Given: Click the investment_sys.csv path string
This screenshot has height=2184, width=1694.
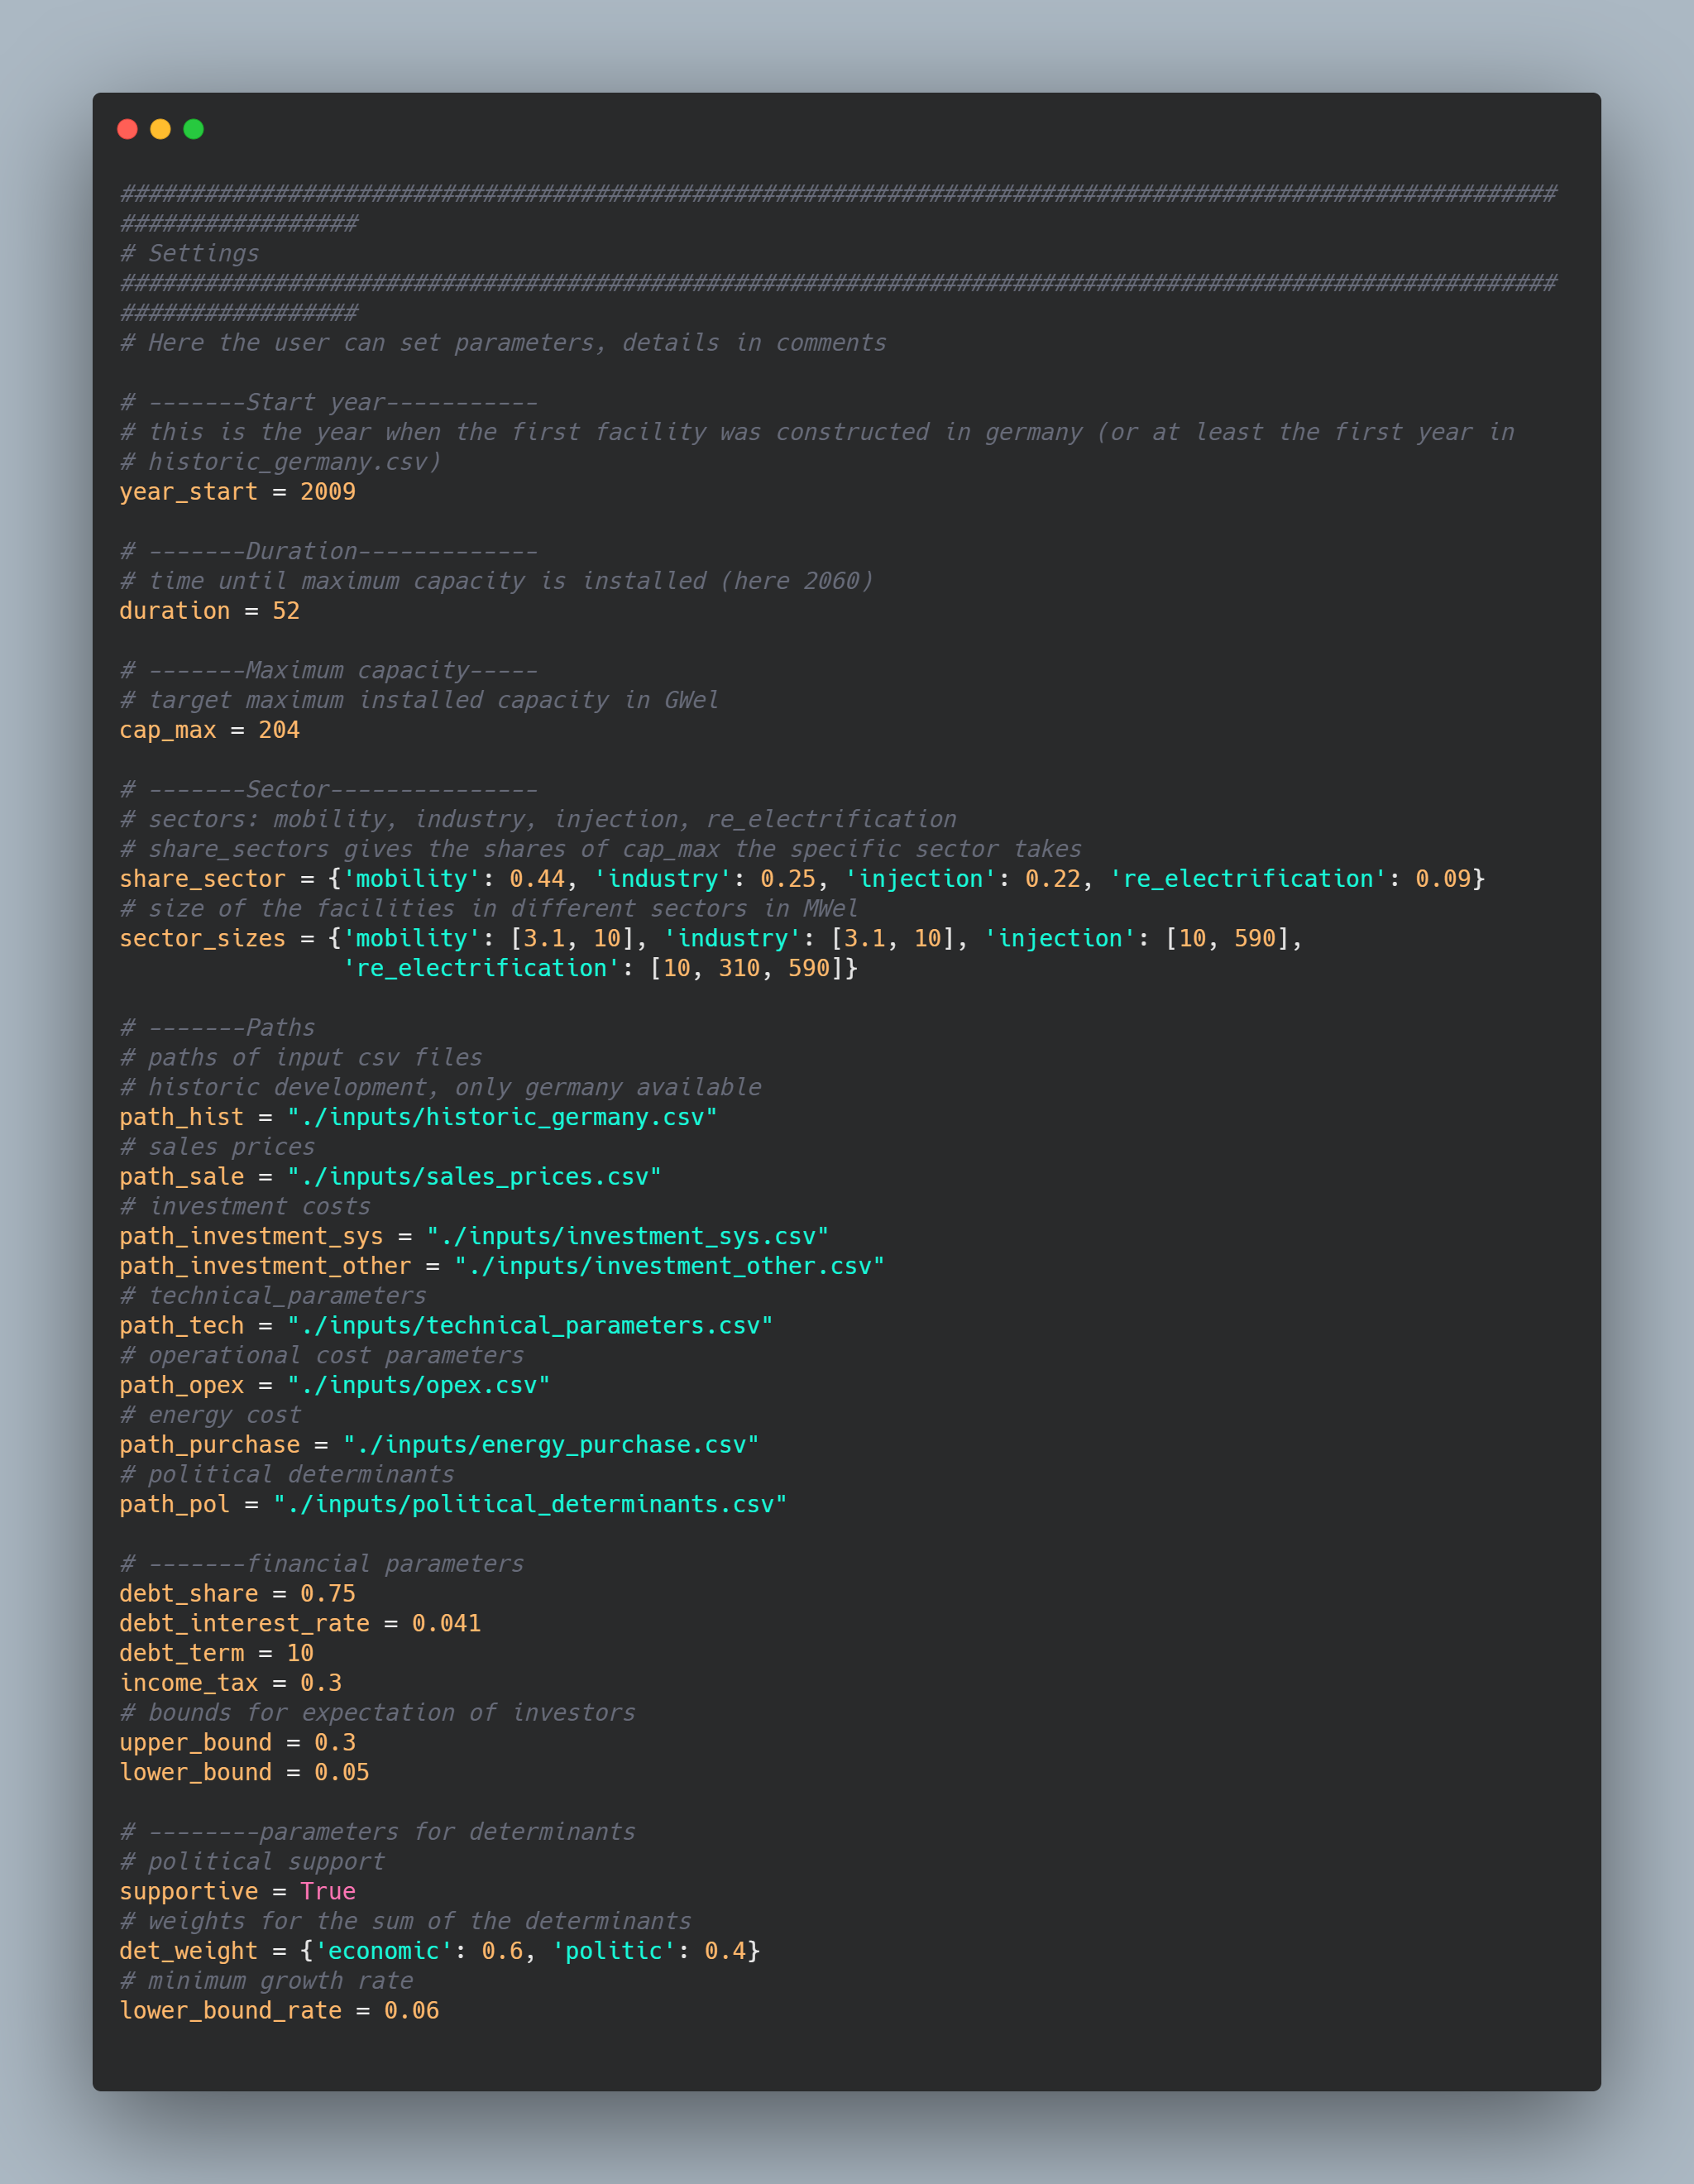Looking at the screenshot, I should click(627, 1236).
